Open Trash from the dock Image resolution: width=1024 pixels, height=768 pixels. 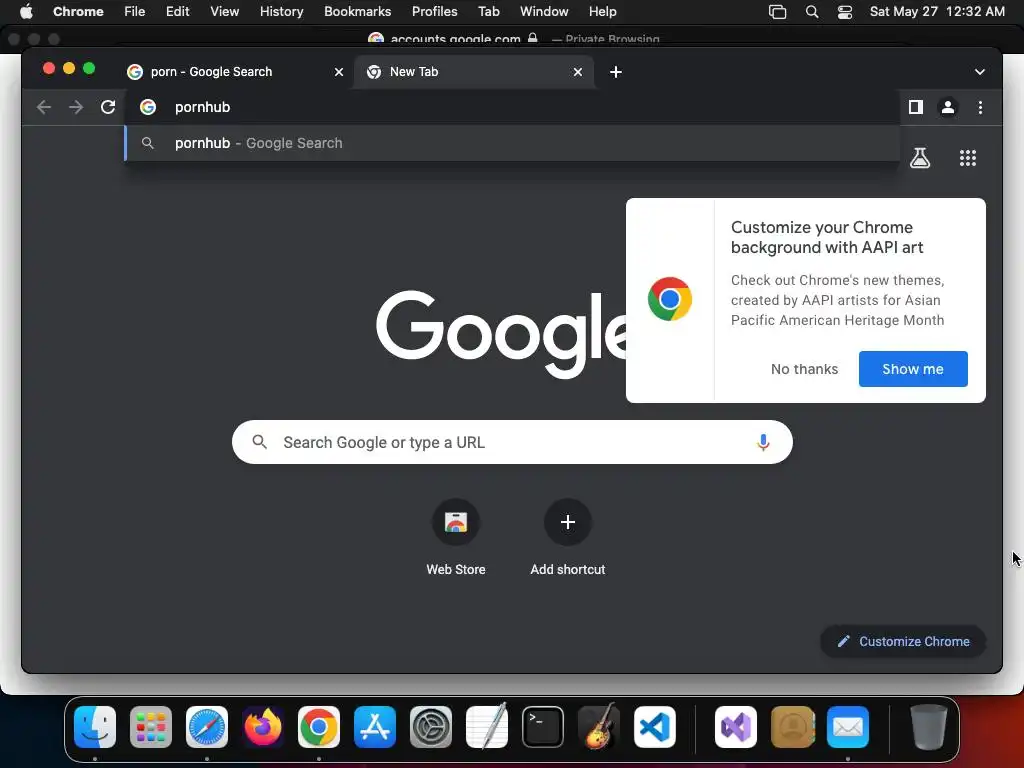tap(929, 727)
